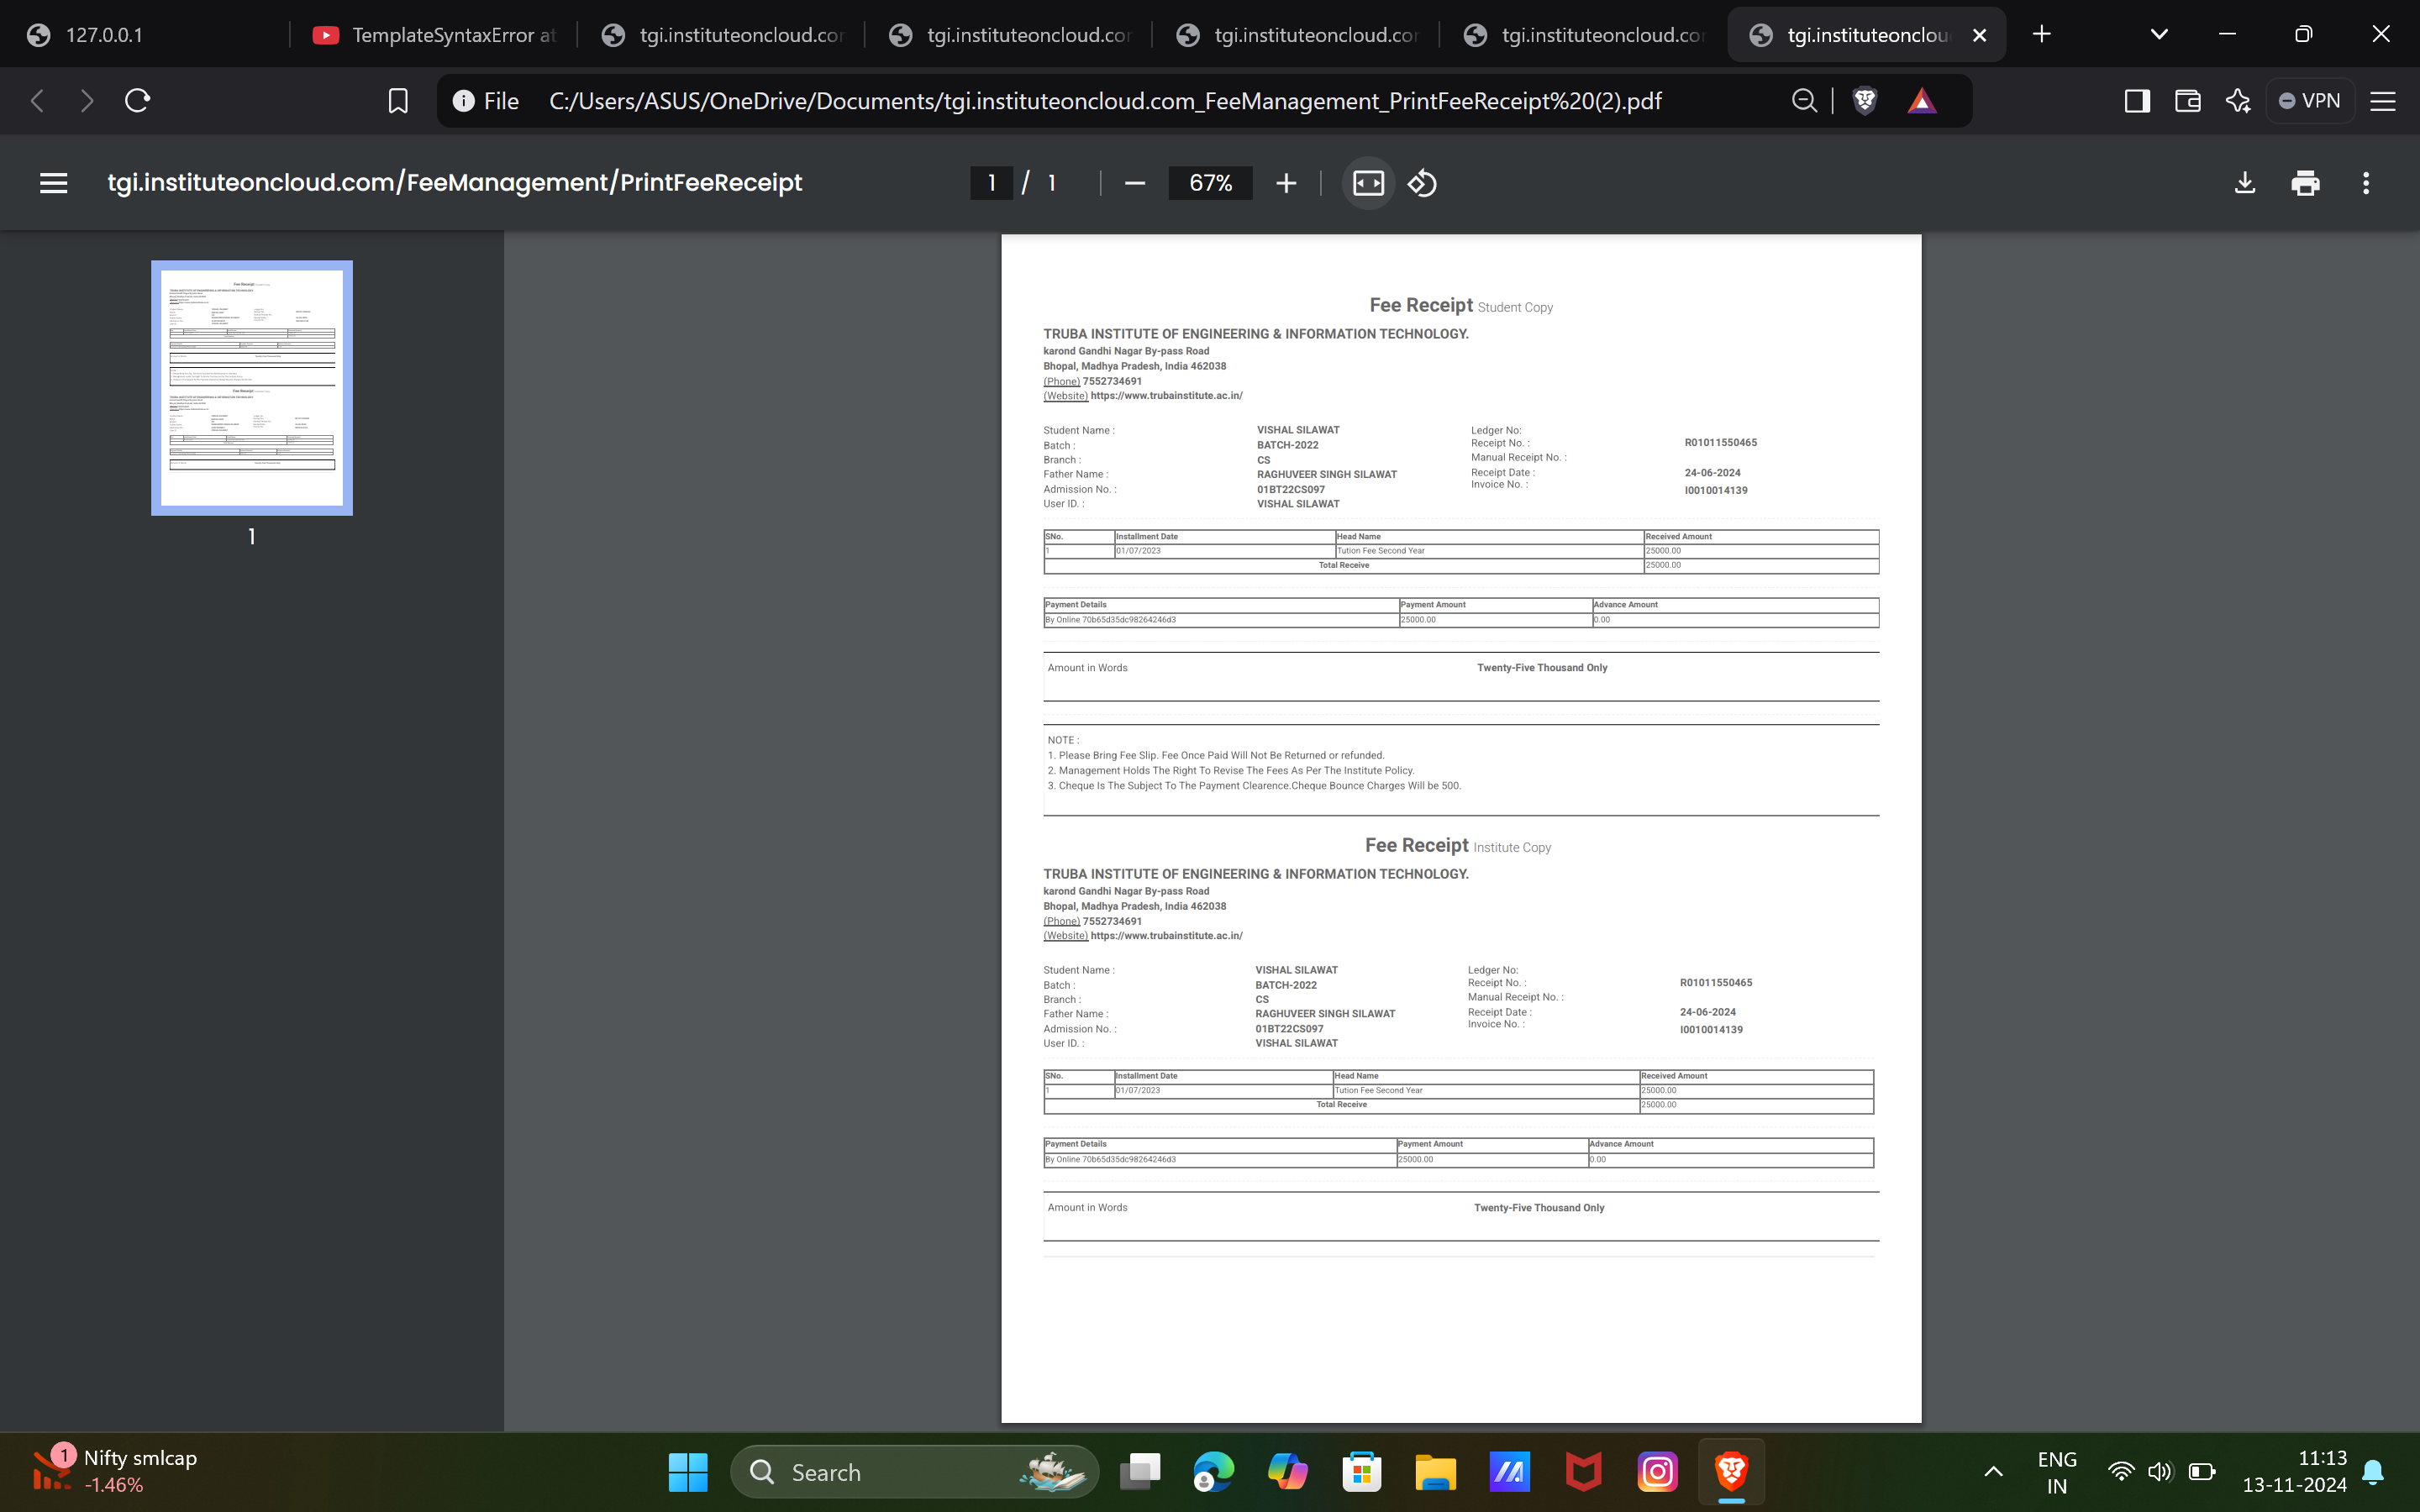The height and width of the screenshot is (1512, 2420).
Task: Toggle the Brave VPN button
Action: click(2309, 101)
